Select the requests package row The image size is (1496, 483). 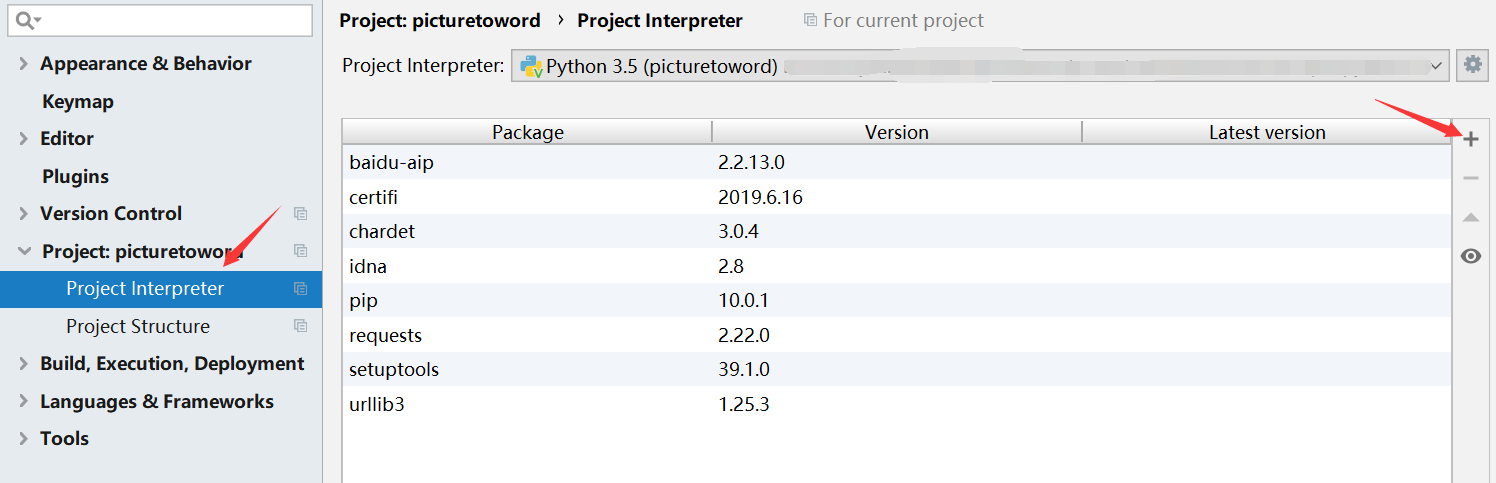tap(386, 335)
